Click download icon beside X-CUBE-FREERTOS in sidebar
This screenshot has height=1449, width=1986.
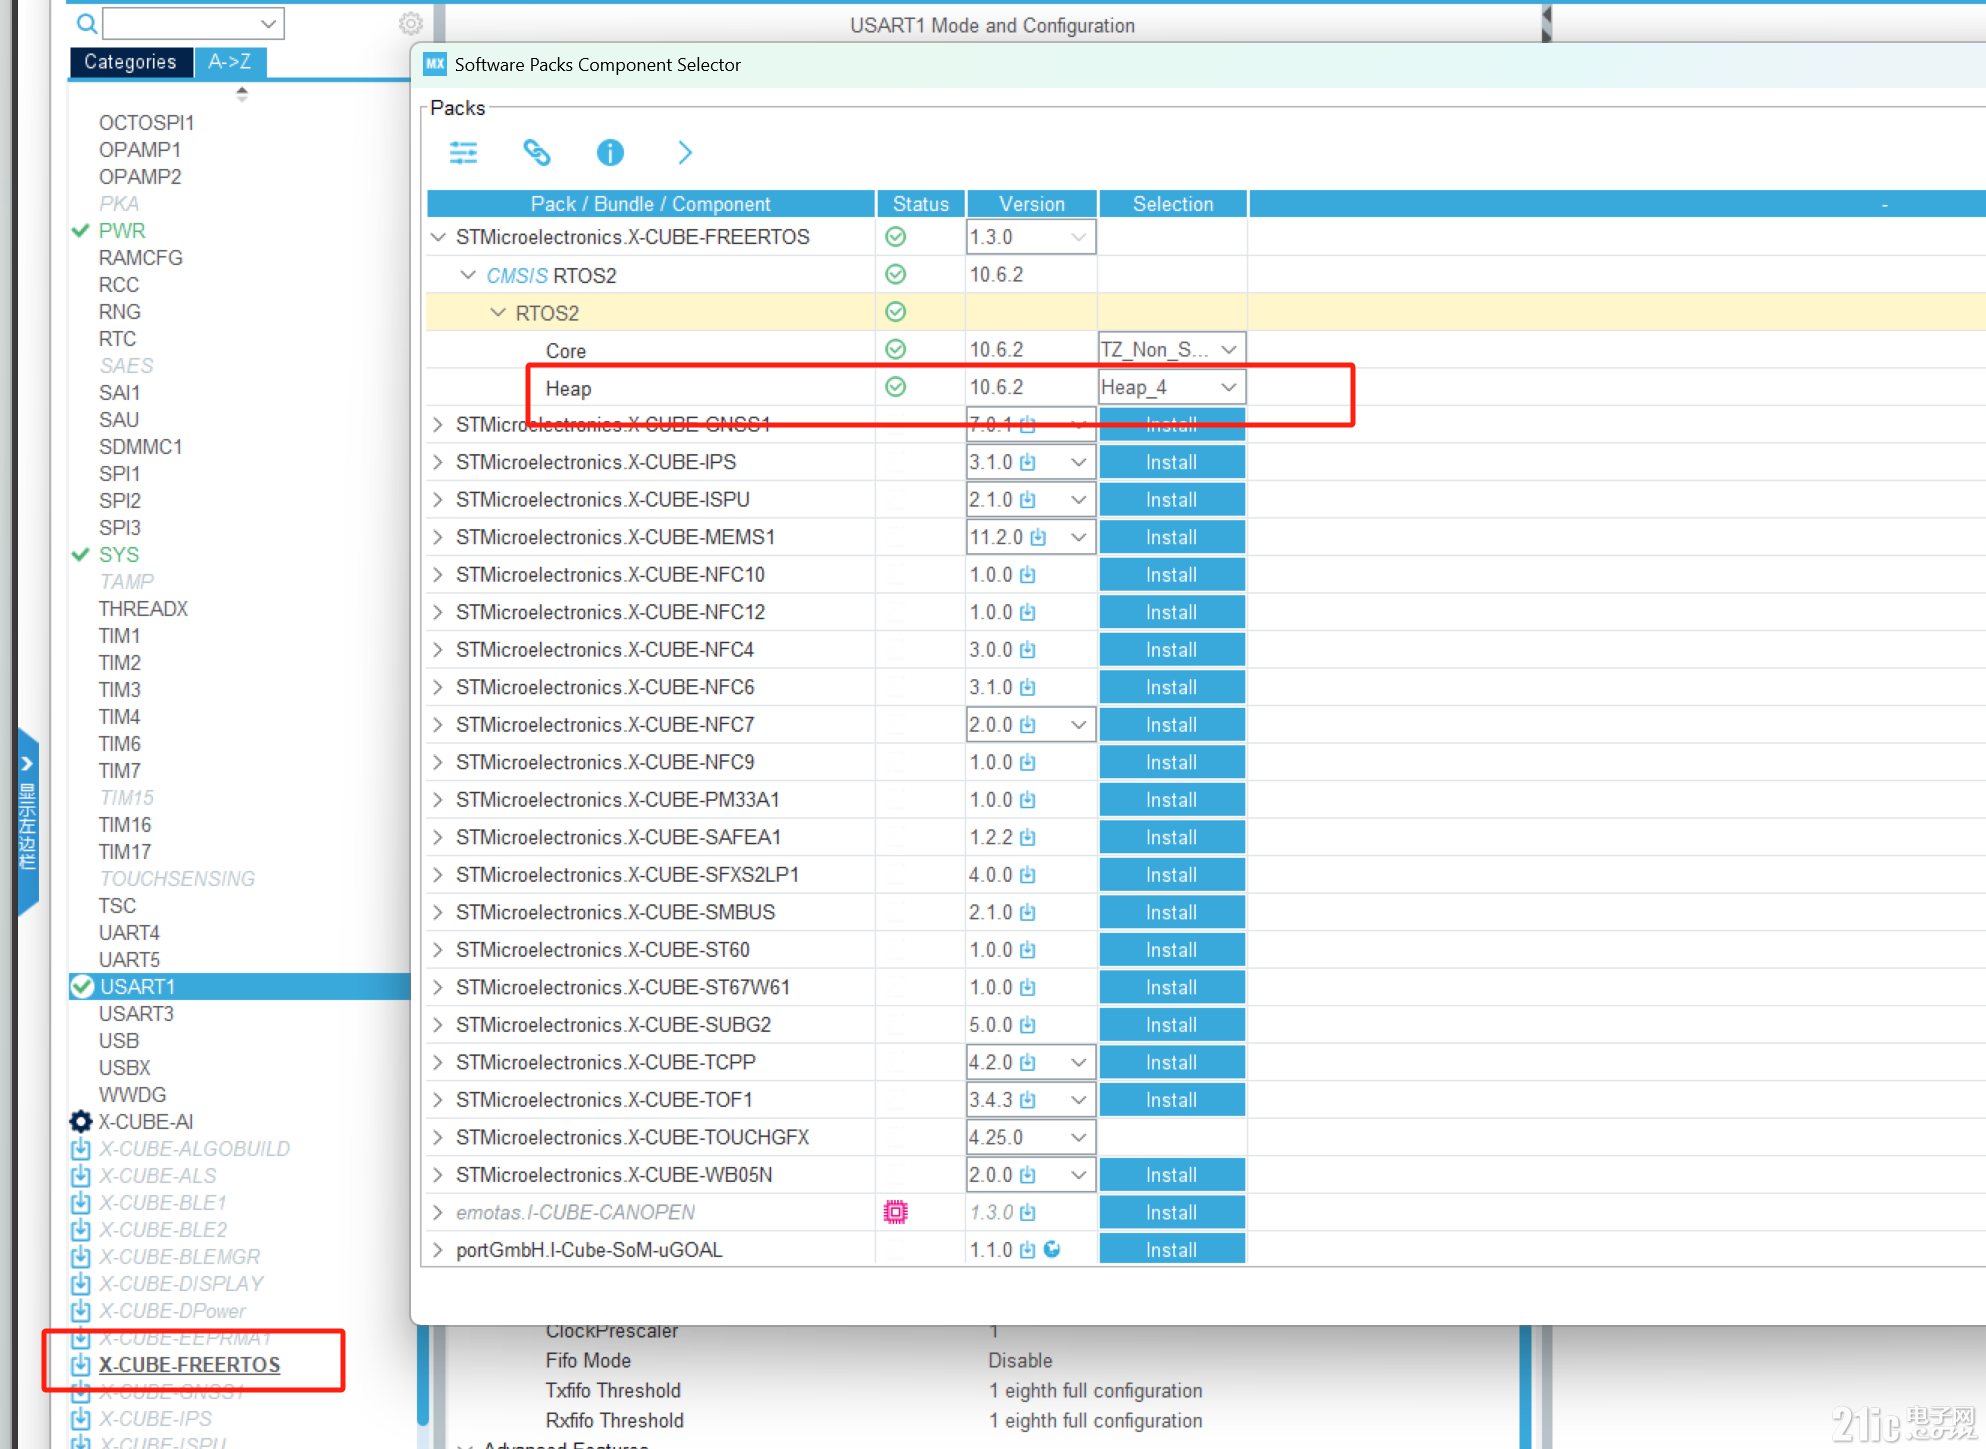(x=81, y=1365)
